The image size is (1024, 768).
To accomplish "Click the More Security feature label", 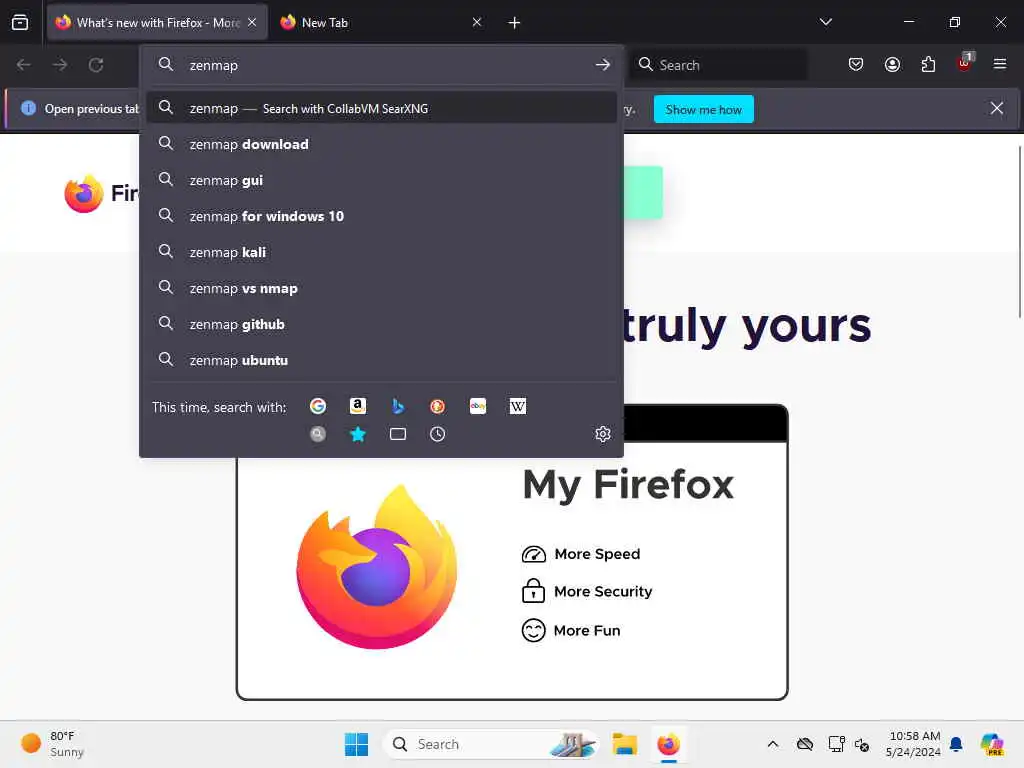I will 603,591.
